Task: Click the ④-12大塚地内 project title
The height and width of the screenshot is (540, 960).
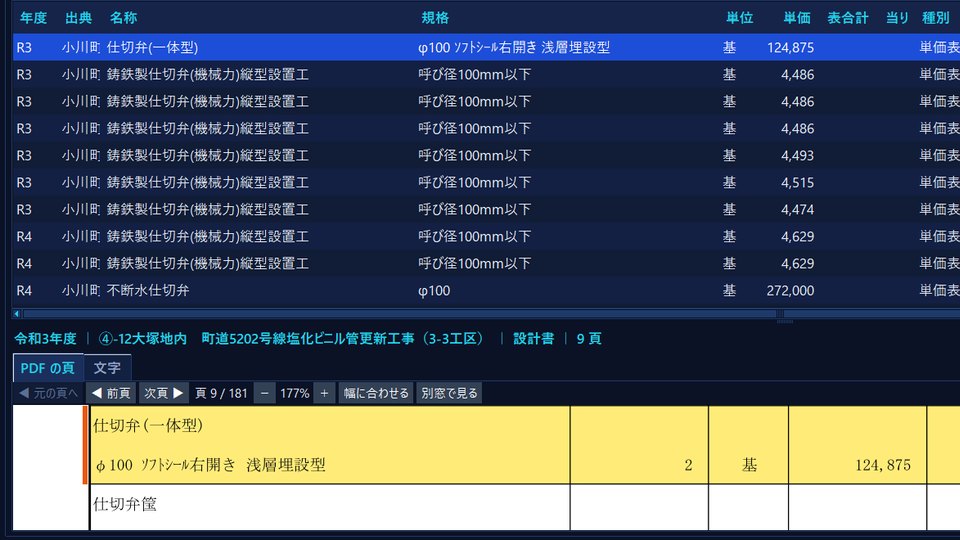Action: click(x=292, y=339)
